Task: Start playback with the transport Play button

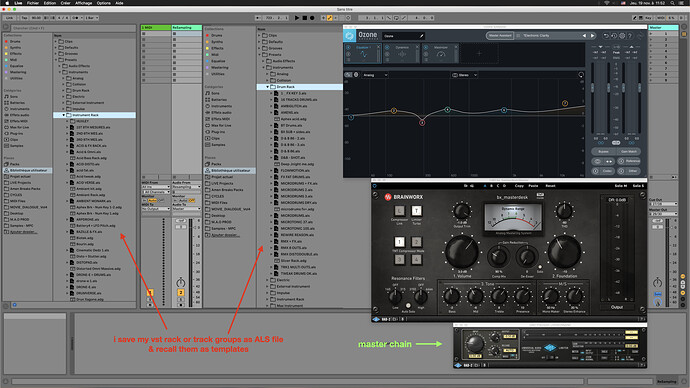Action: click(297, 18)
